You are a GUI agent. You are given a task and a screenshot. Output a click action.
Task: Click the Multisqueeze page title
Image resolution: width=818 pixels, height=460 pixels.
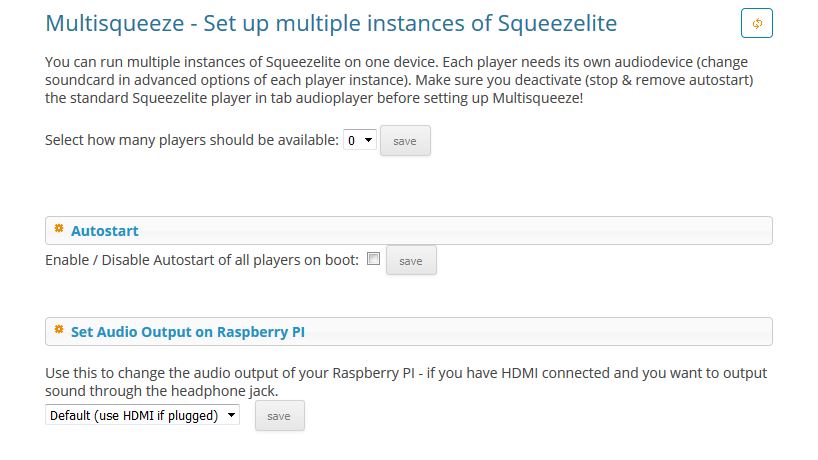pos(331,23)
